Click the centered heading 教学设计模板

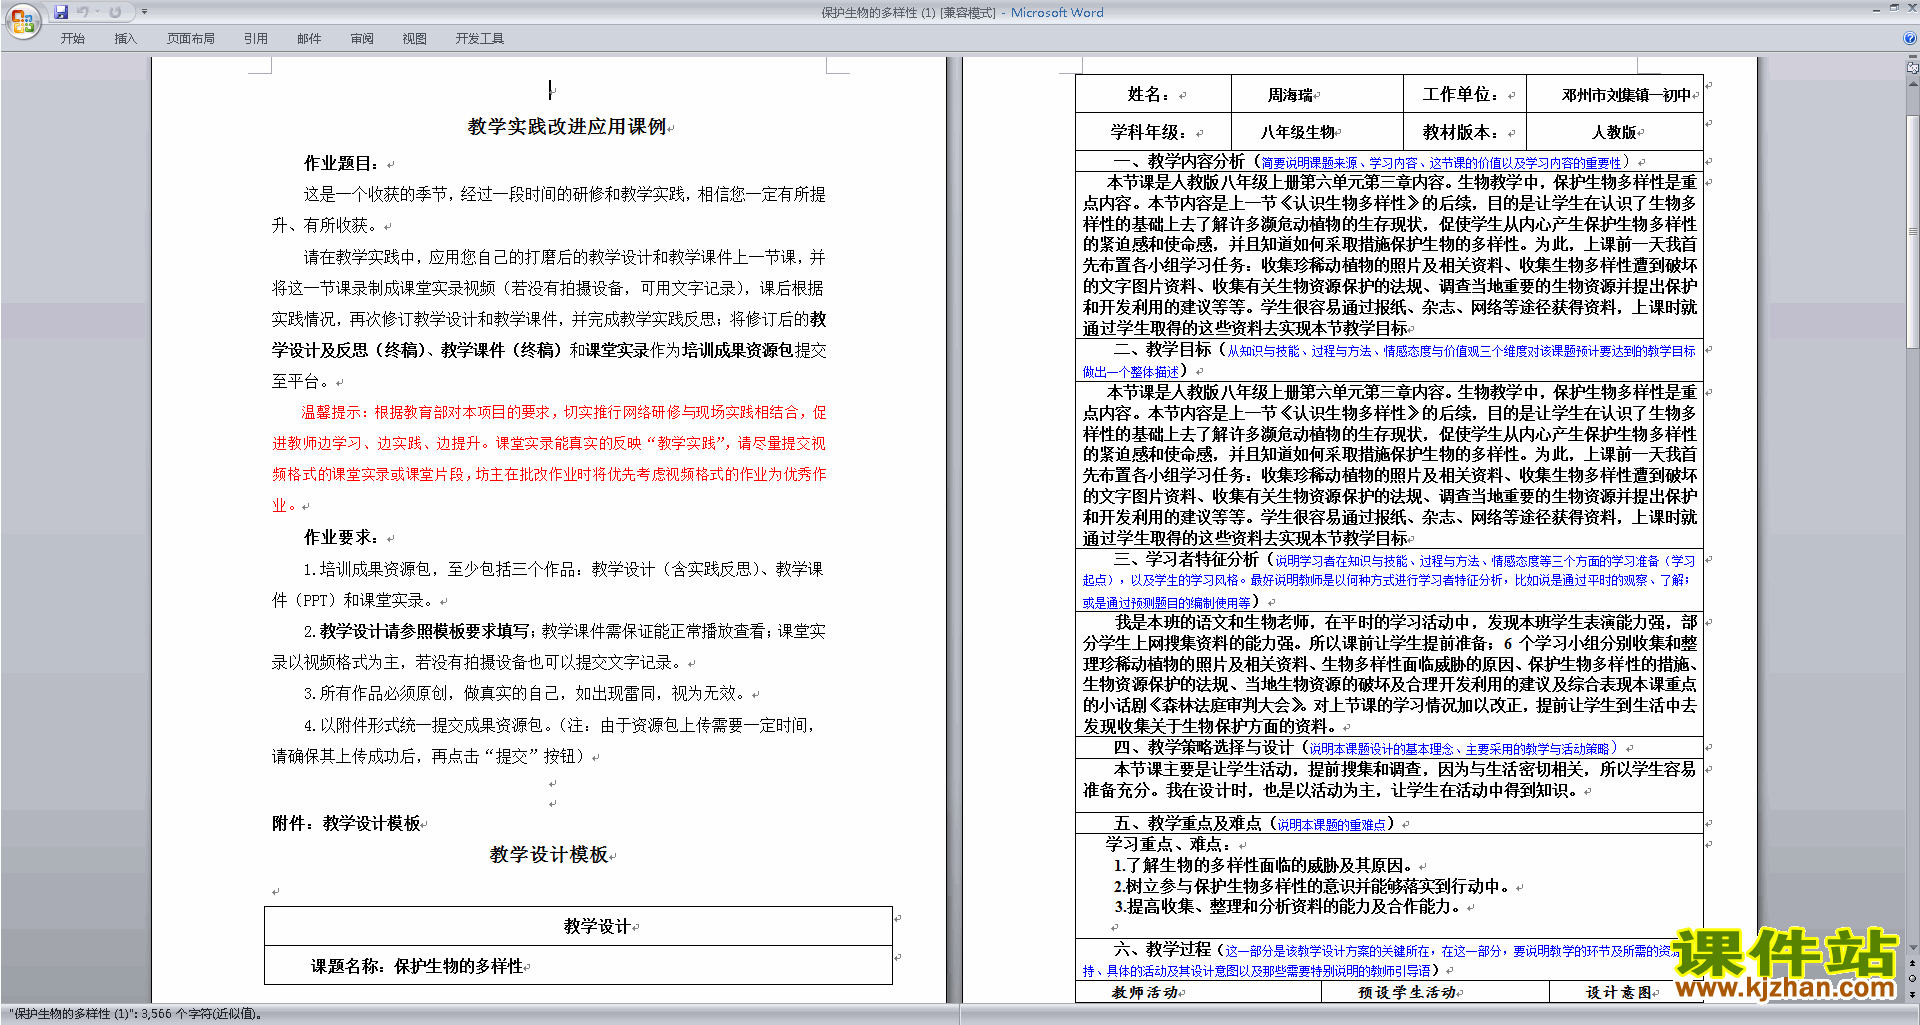(x=549, y=855)
